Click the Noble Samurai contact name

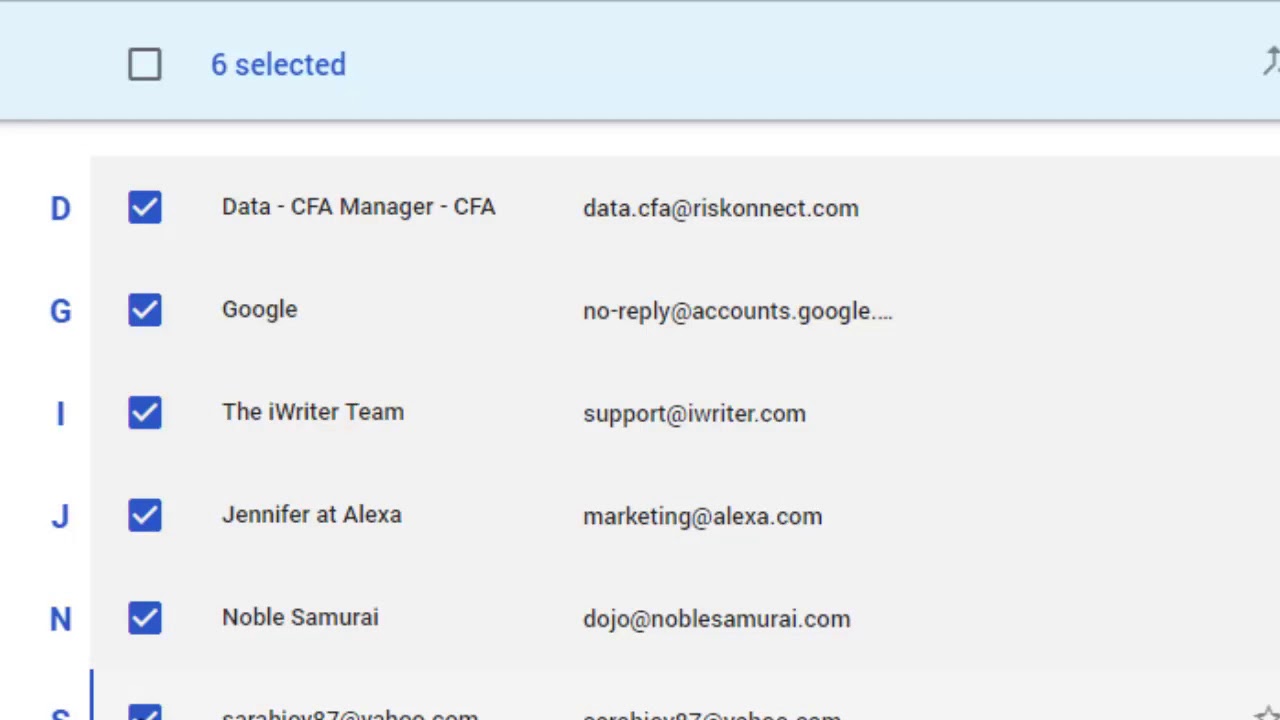tap(300, 618)
